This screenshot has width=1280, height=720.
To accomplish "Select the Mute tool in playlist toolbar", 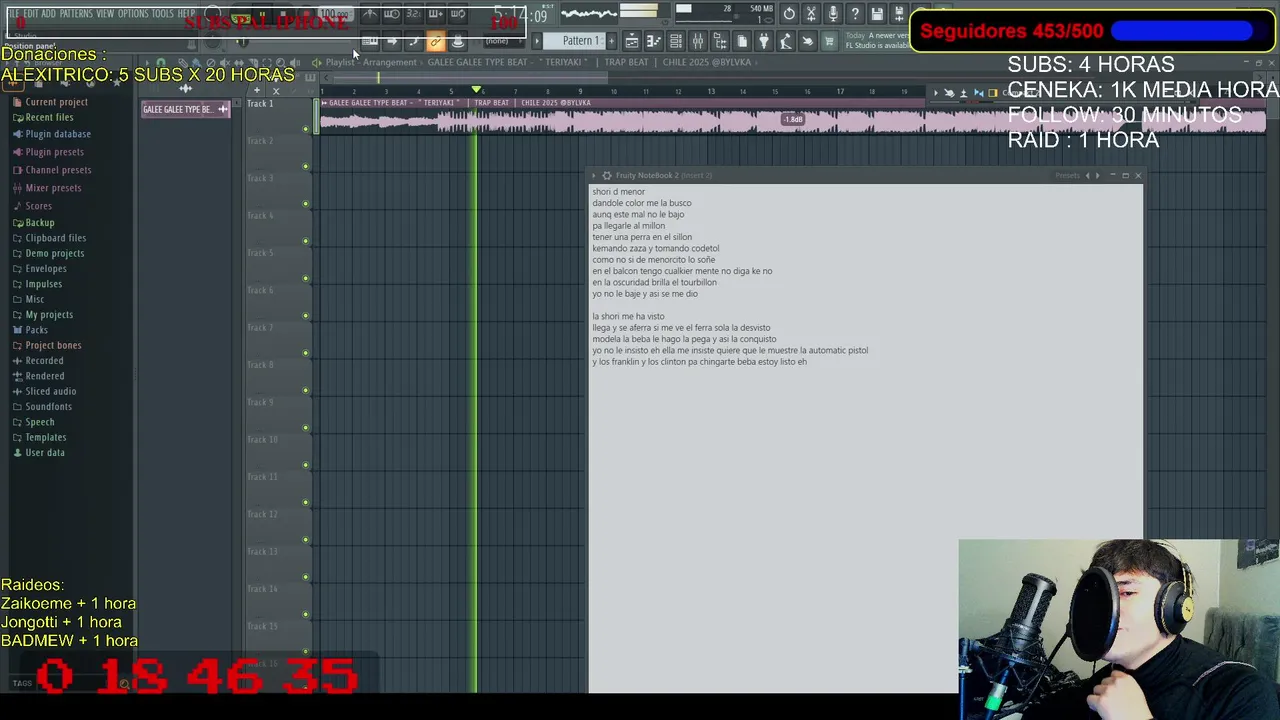I will 225,63.
